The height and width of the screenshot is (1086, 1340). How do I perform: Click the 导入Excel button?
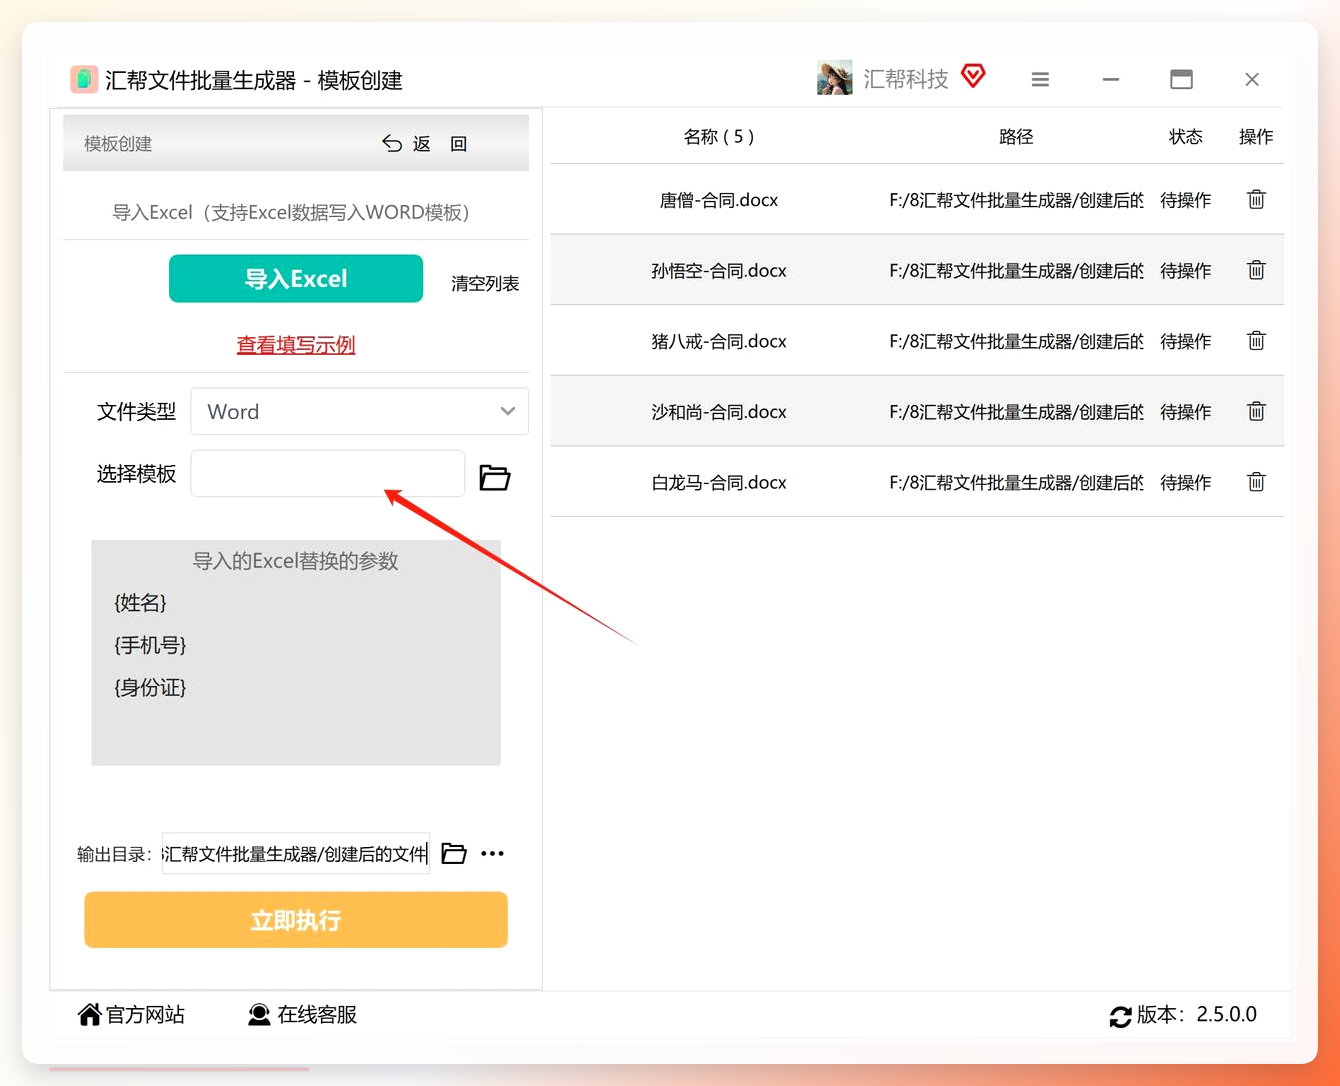[x=296, y=278]
